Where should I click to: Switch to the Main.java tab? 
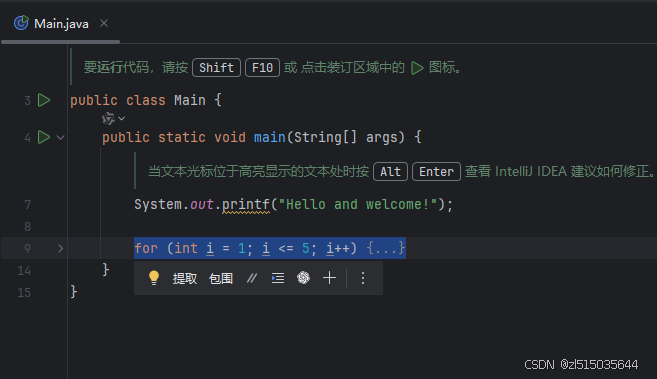click(61, 23)
